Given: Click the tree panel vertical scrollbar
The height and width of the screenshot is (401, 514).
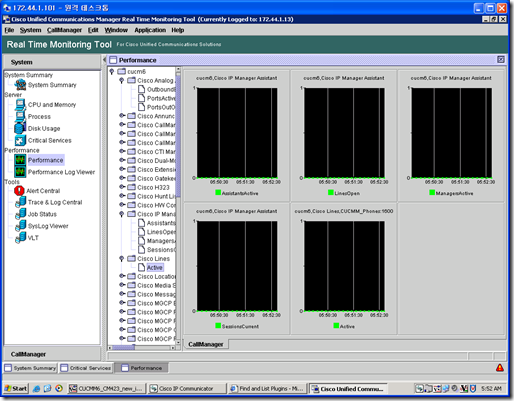Looking at the screenshot, I should 178,206.
